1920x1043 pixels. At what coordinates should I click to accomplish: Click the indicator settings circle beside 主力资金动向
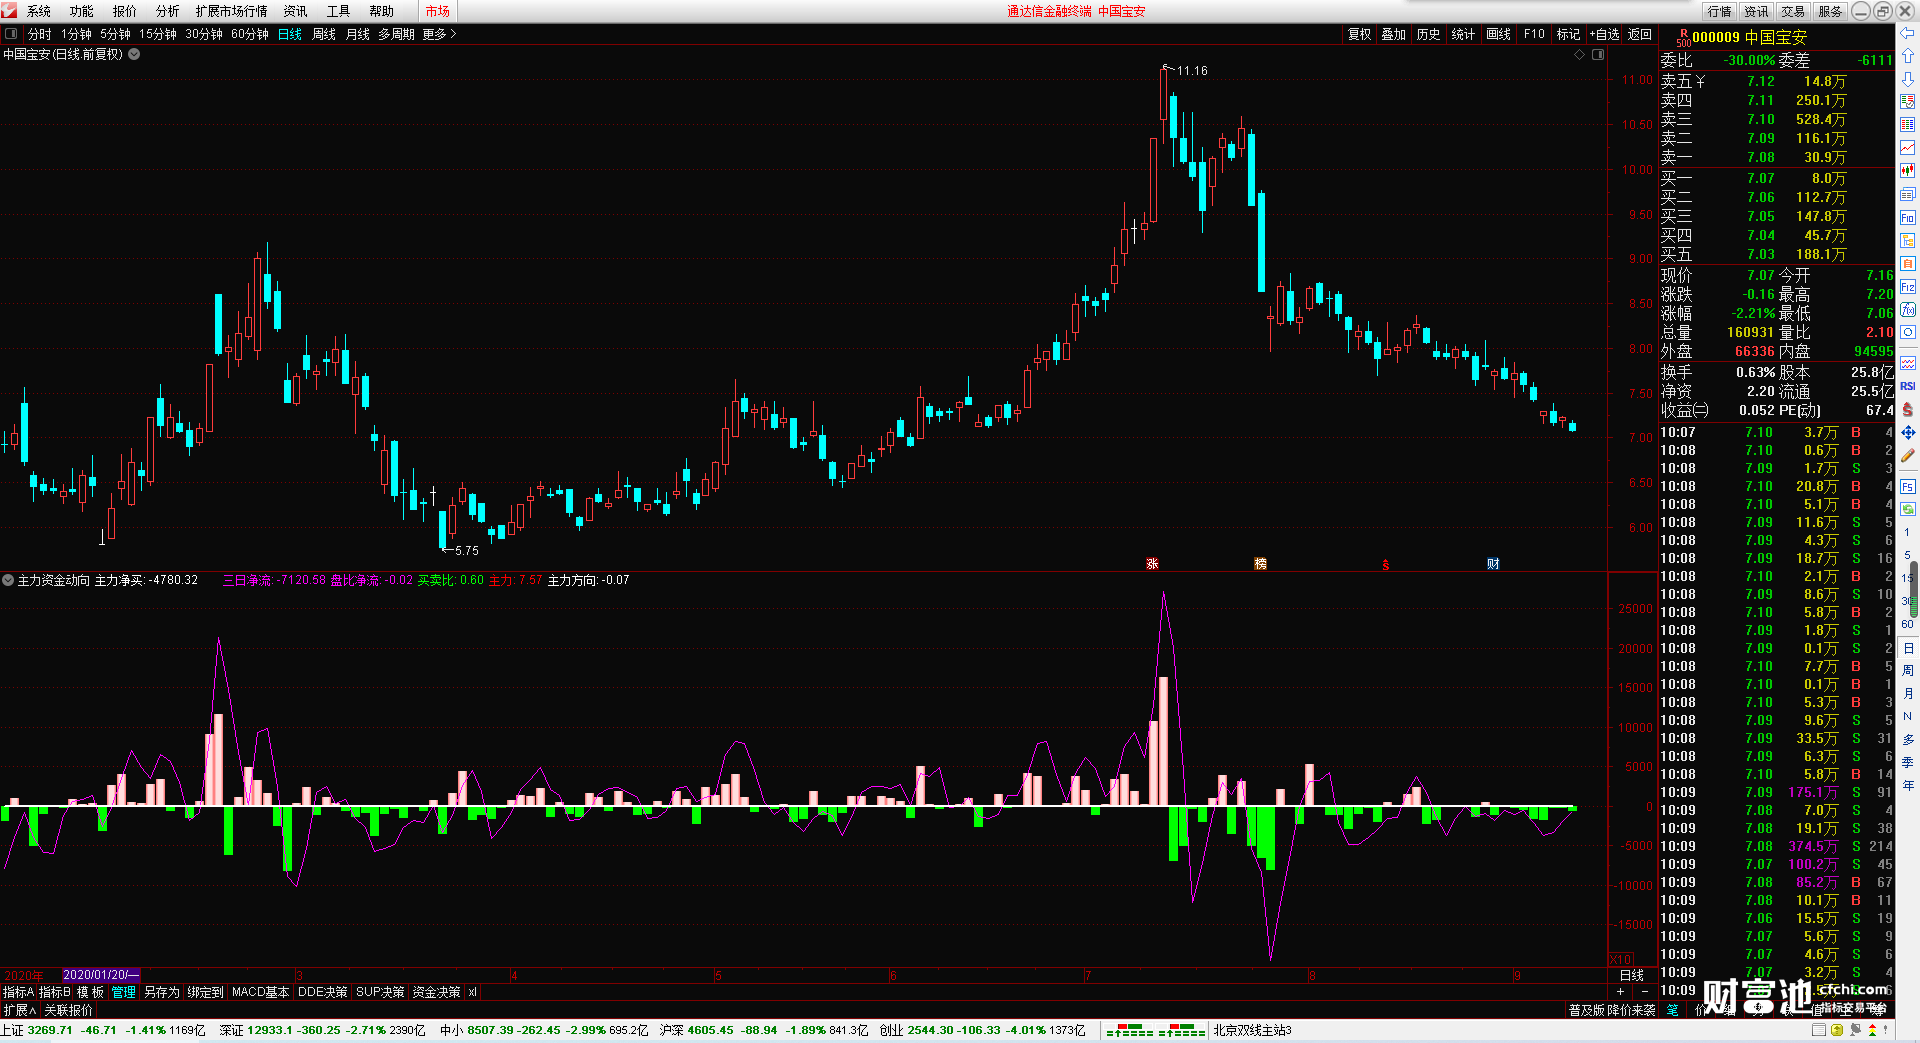pyautogui.click(x=8, y=580)
